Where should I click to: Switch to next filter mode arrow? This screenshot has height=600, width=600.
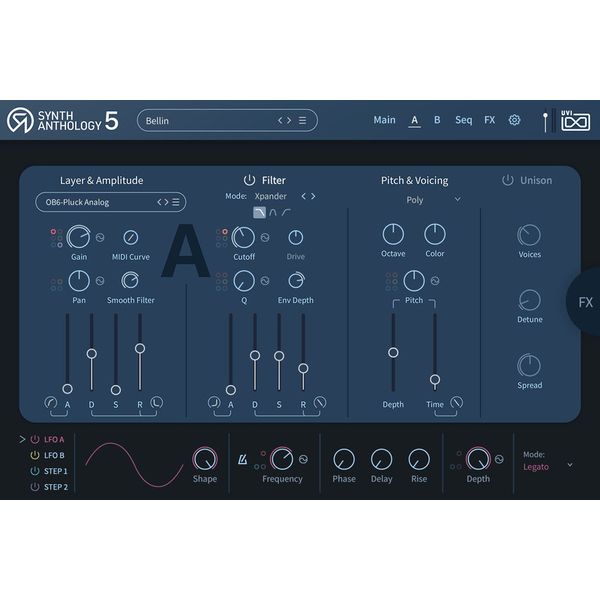tap(313, 196)
